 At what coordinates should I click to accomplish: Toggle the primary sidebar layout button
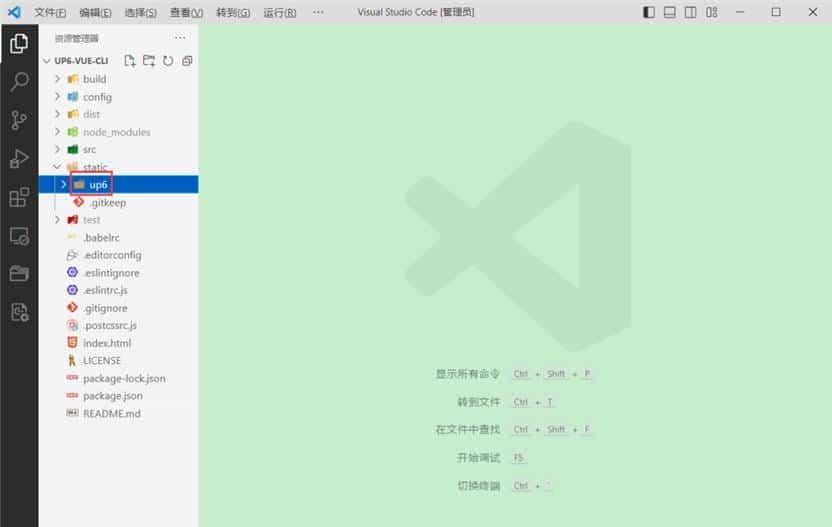(x=648, y=12)
